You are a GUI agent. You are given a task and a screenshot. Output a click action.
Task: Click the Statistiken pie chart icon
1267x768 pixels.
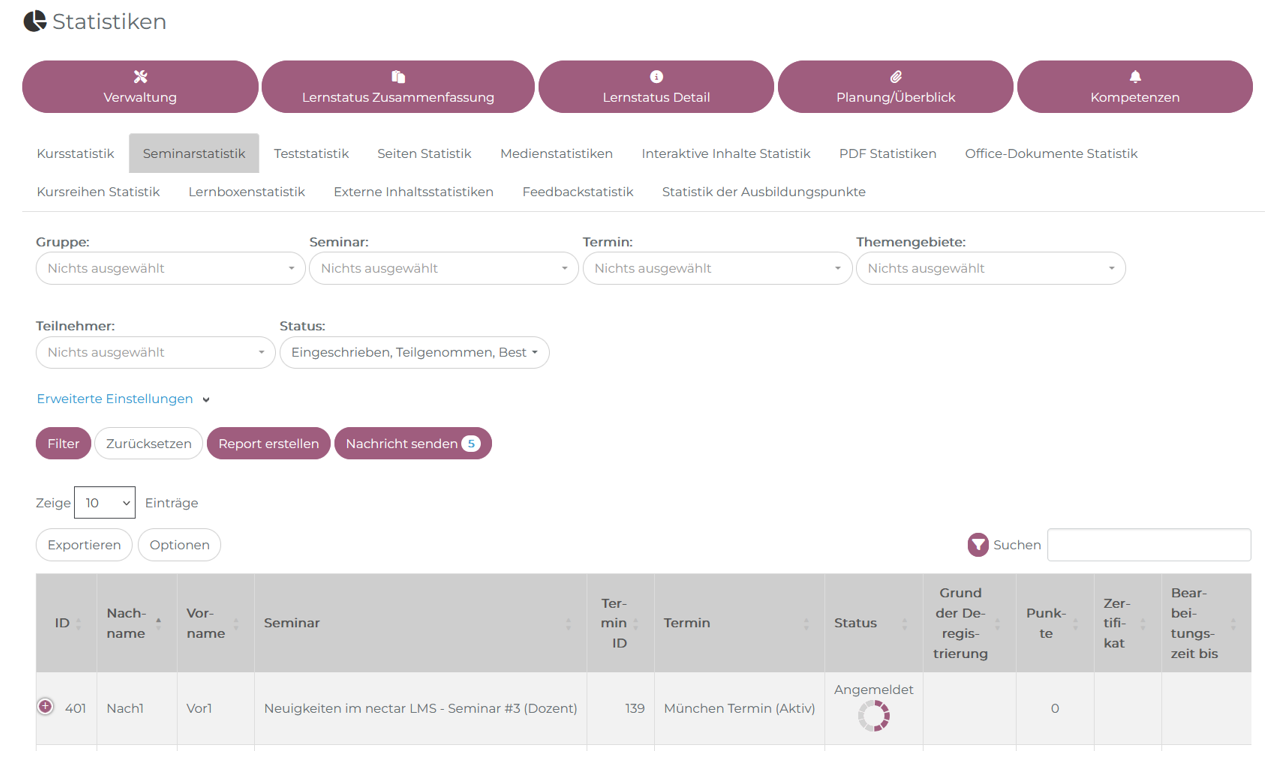point(35,21)
